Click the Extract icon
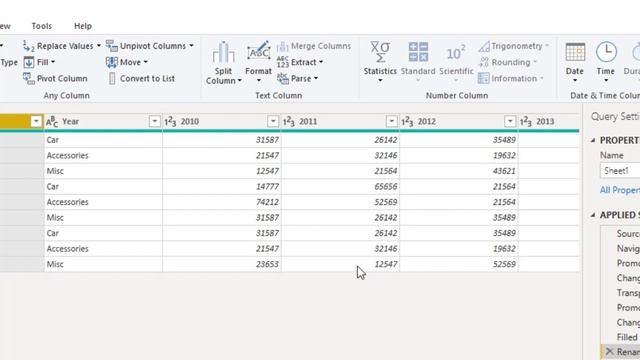640x360 pixels. [x=282, y=62]
